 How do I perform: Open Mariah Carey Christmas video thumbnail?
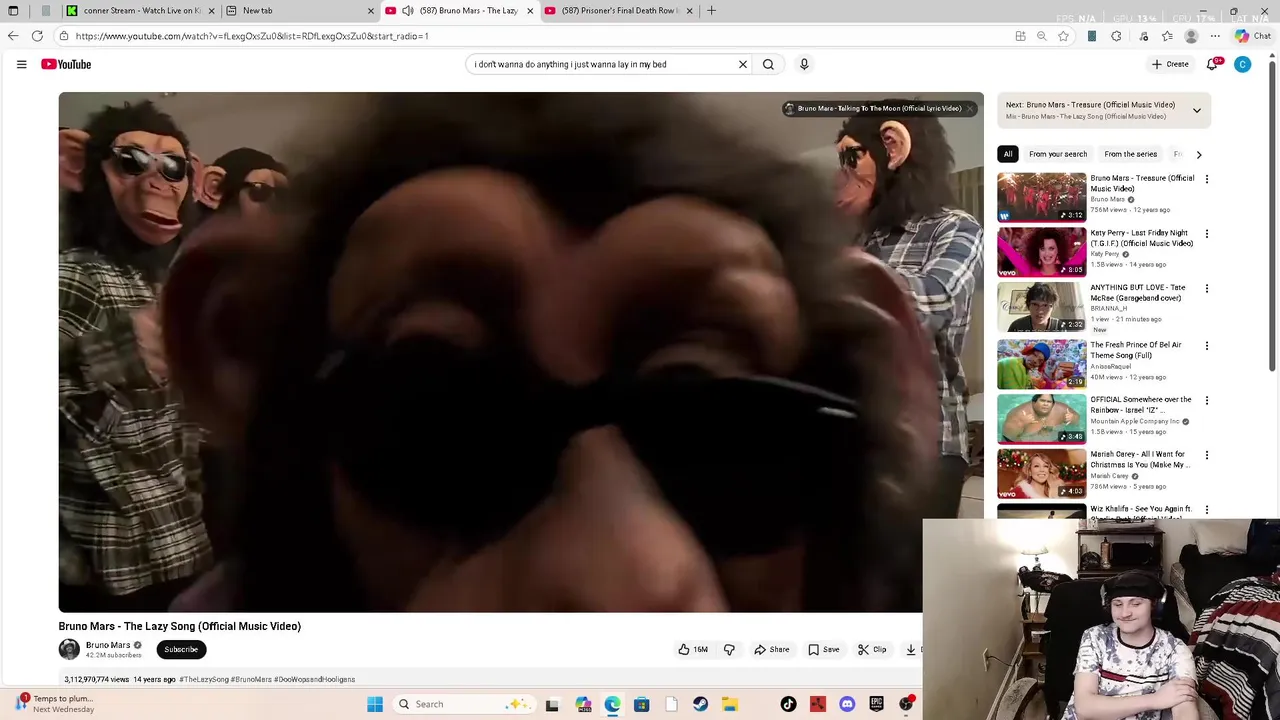[1041, 474]
